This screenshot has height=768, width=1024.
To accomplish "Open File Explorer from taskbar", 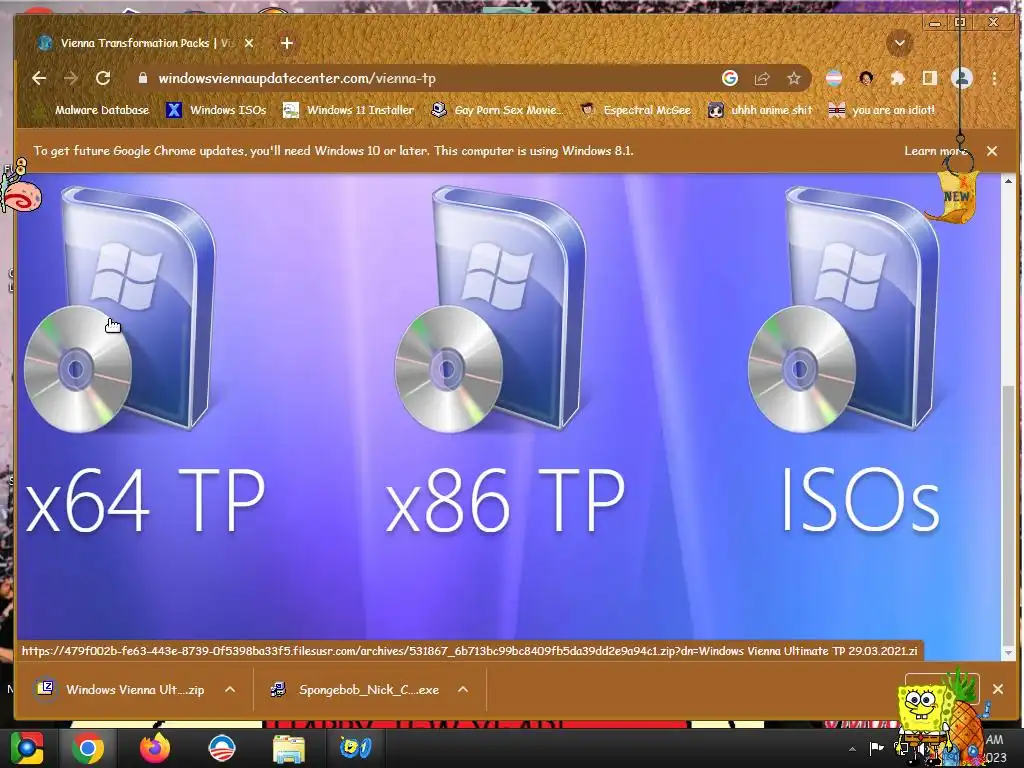I will point(288,748).
